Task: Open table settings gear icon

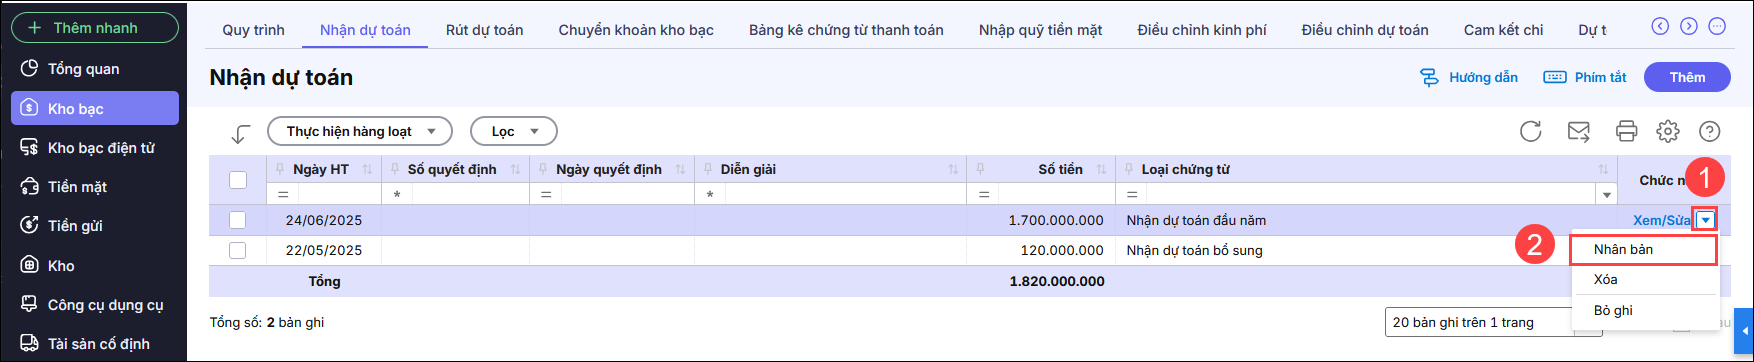Action: click(x=1667, y=131)
